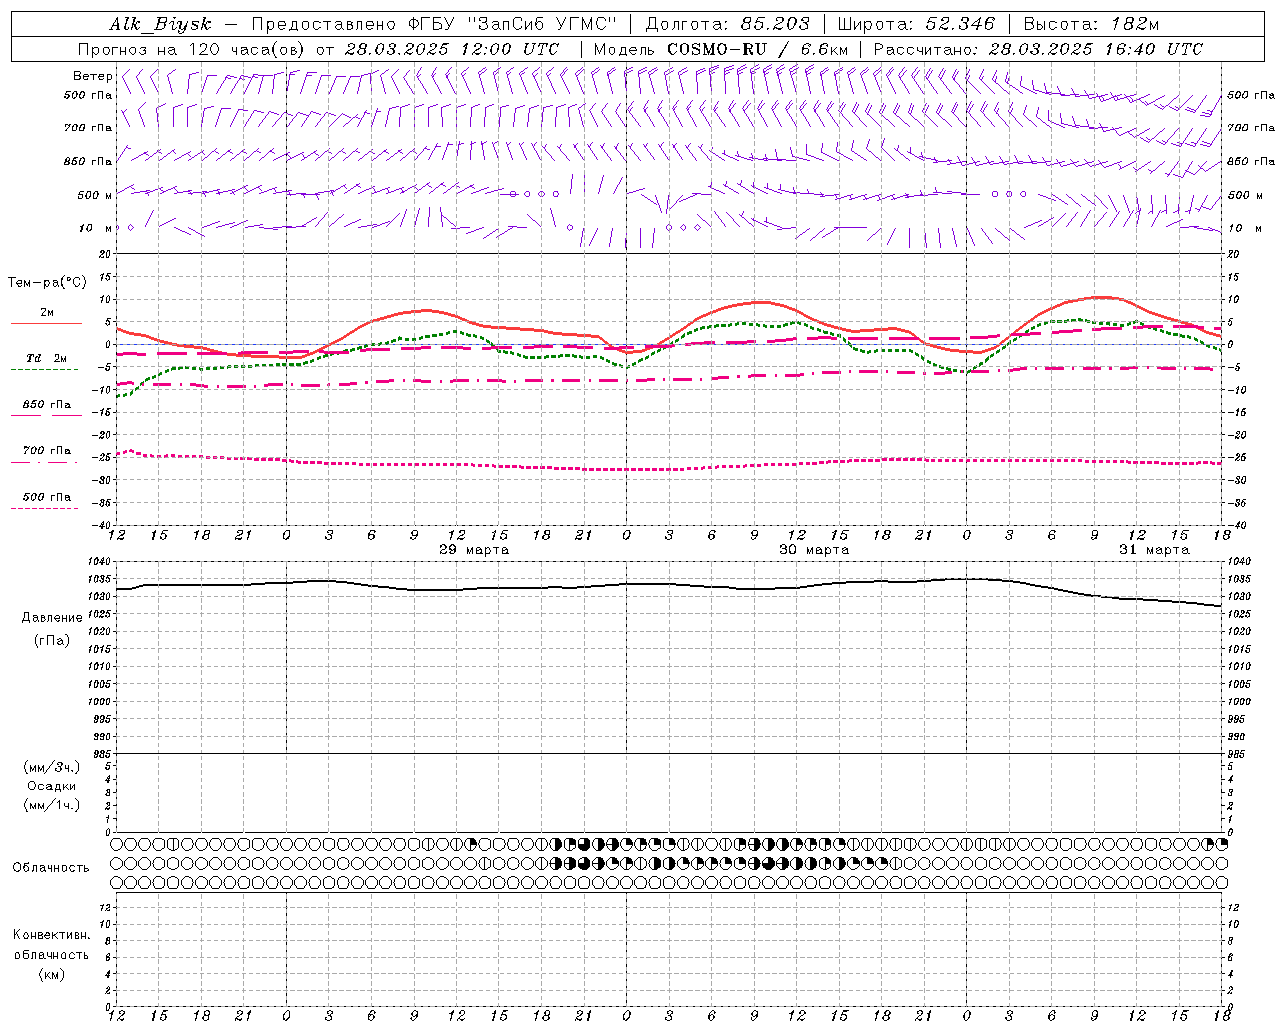Click the '(мм/1ч.)' precipitation unit label
Viewport: 1280px width, 1024px height.
coord(51,805)
